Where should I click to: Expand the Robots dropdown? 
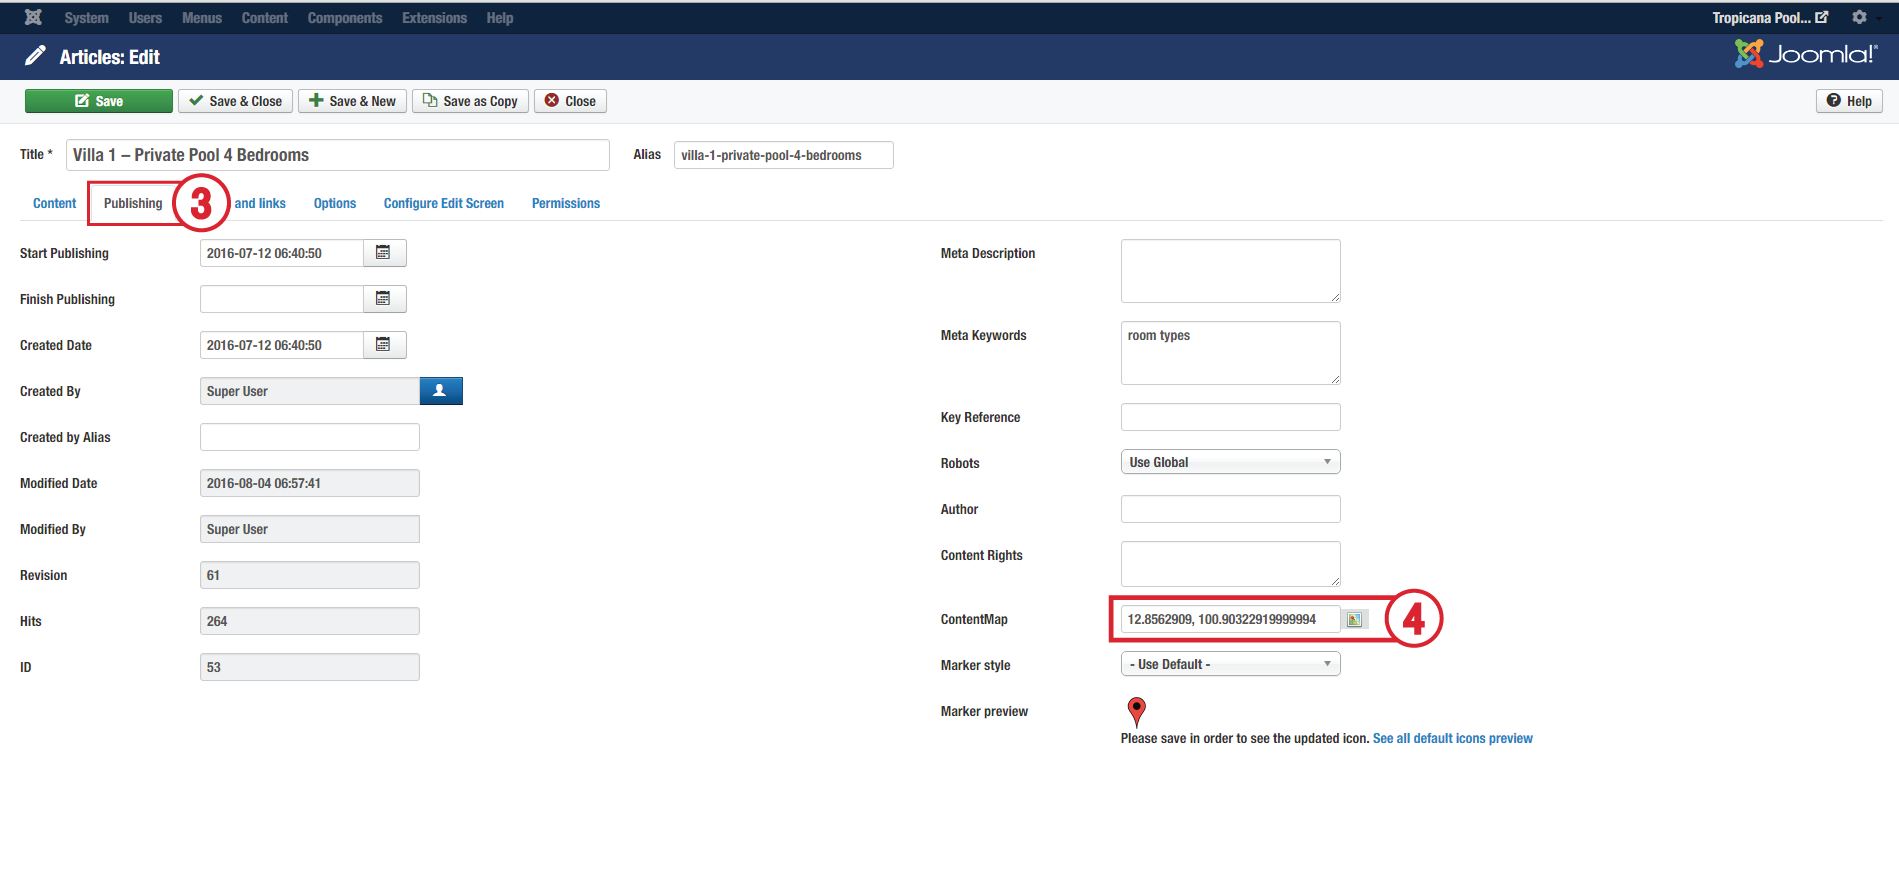[1230, 462]
